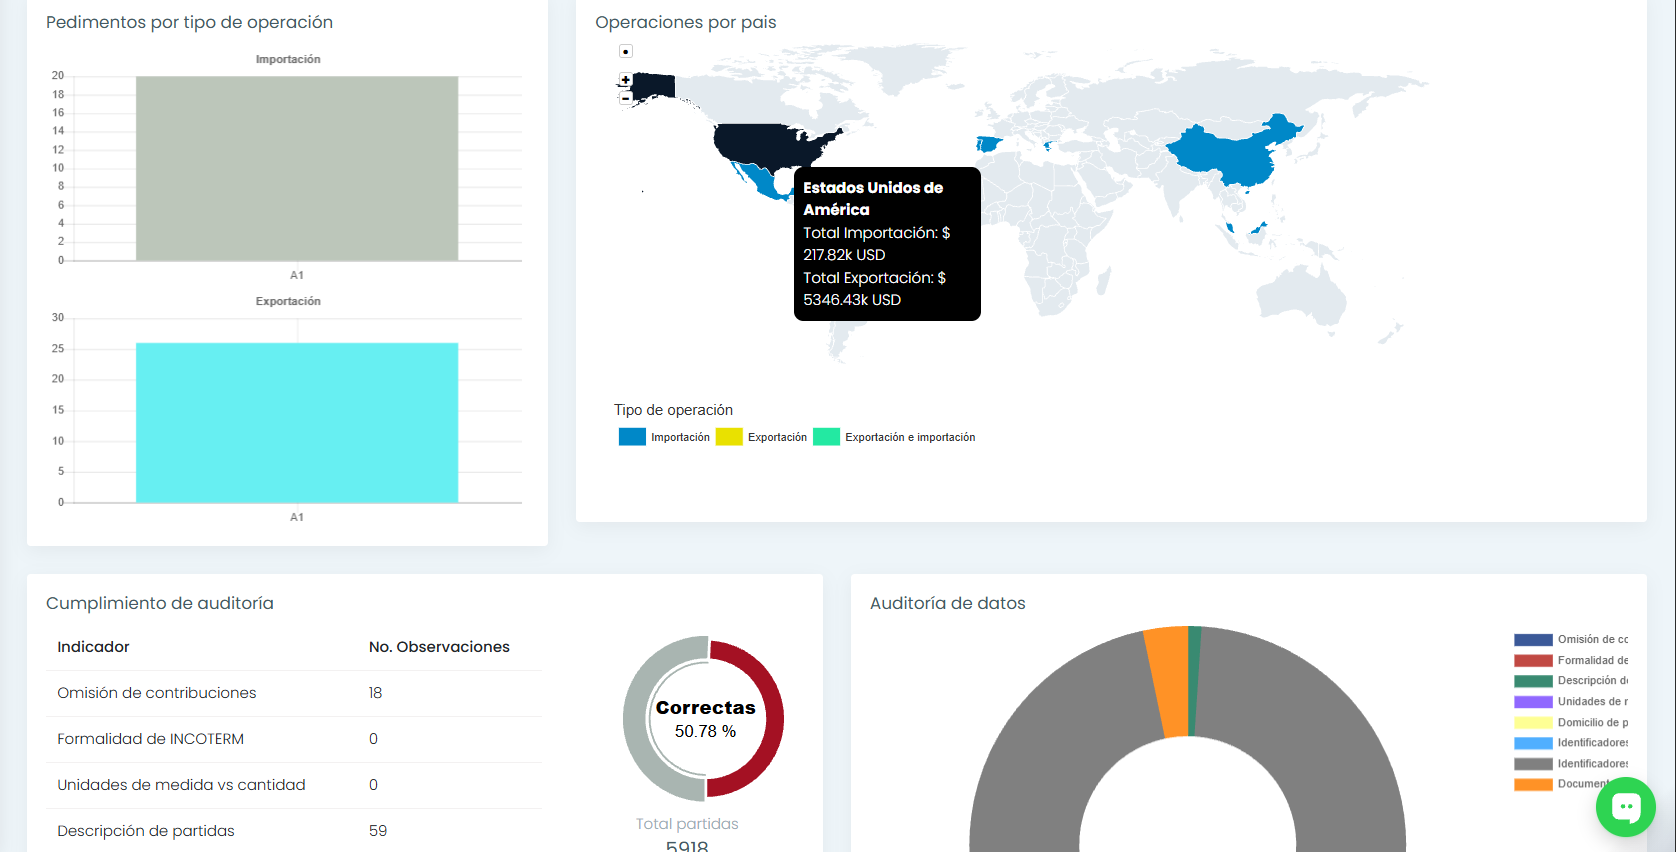This screenshot has height=852, width=1676.
Task: Toggle the yellow Exportación map legend entry
Action: (761, 437)
